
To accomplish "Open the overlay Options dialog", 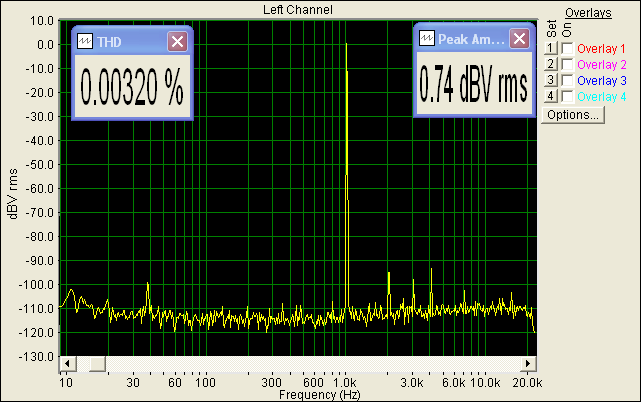I will [573, 115].
